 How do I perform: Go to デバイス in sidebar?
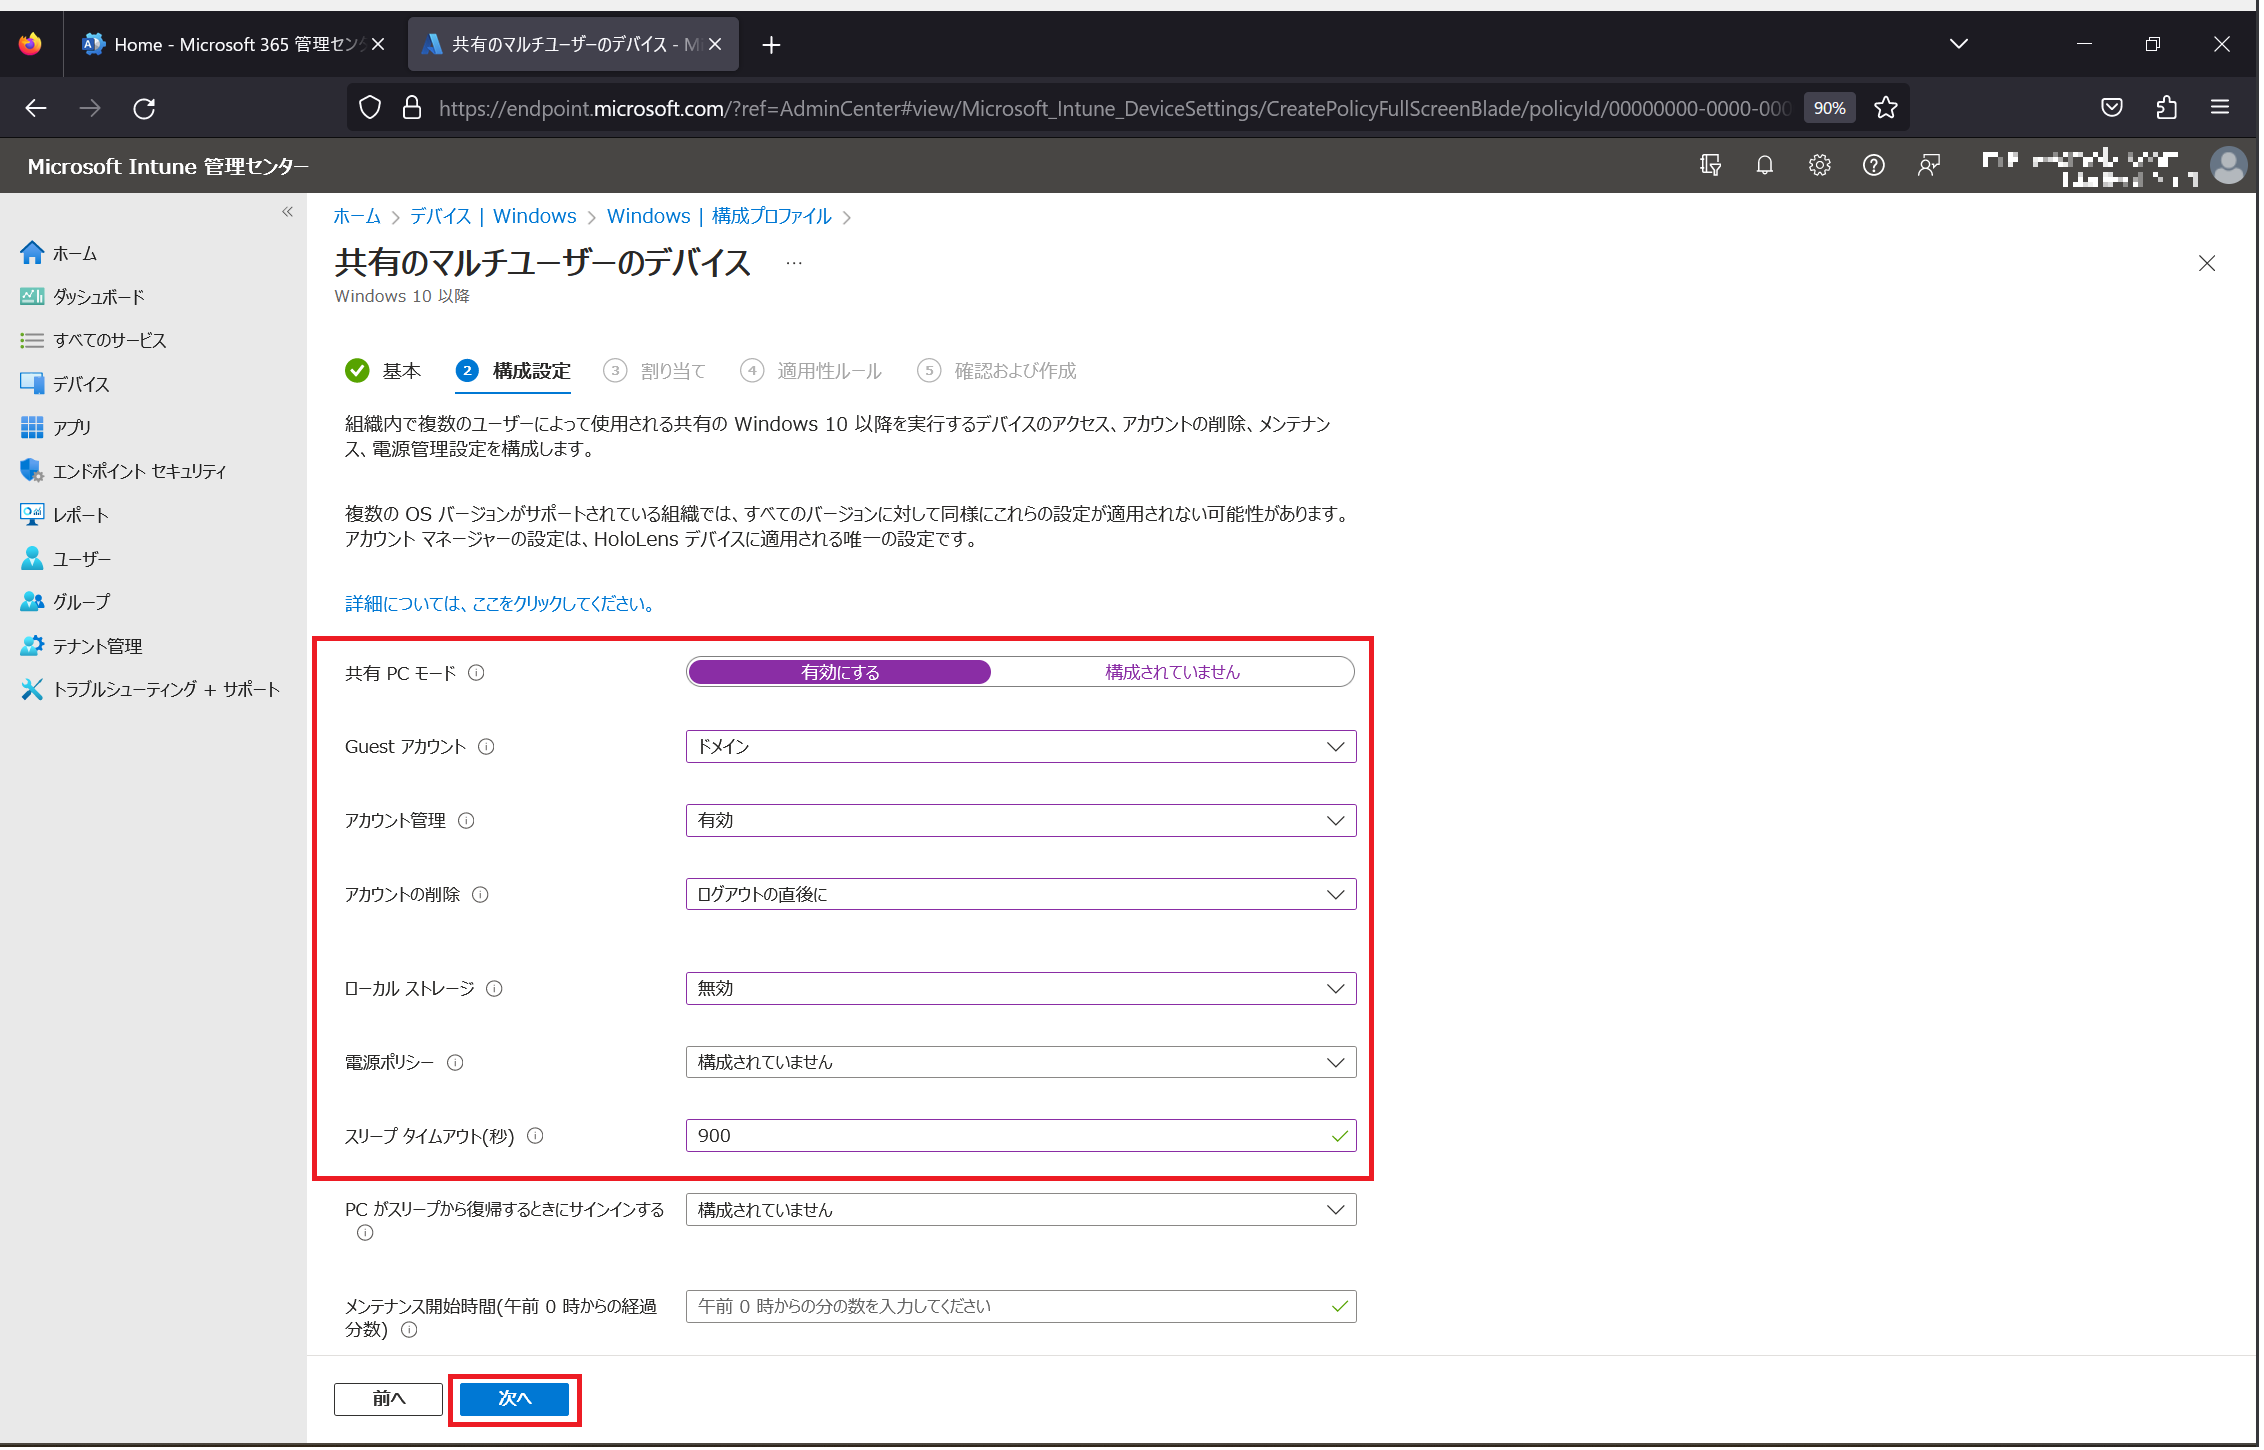click(x=67, y=384)
